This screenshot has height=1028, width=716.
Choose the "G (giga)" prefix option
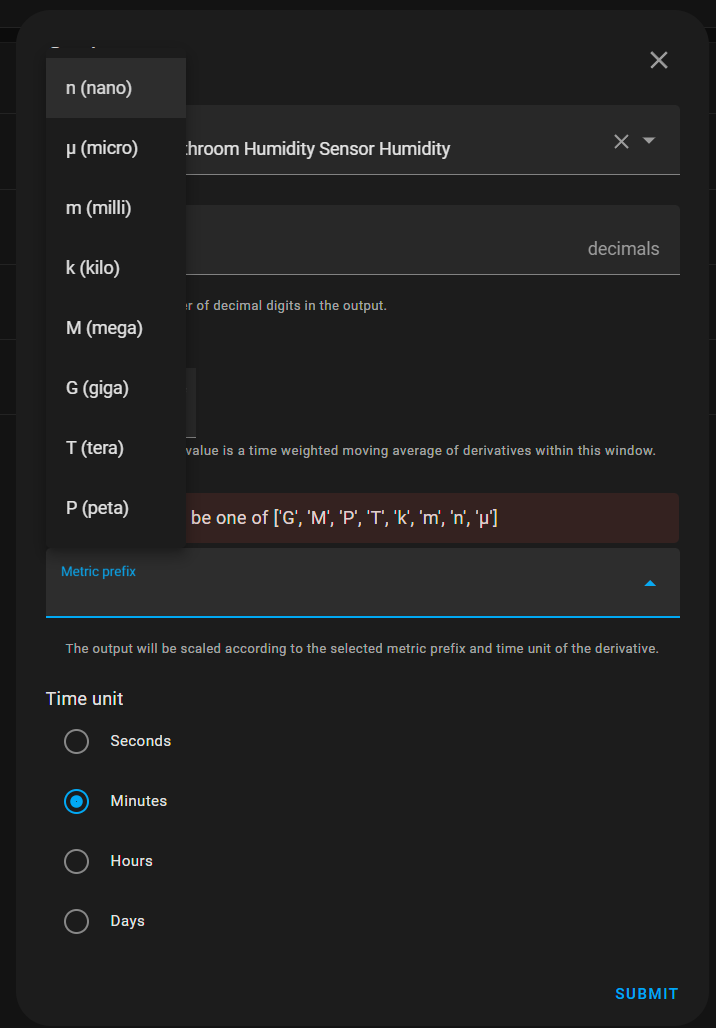[x=96, y=387]
